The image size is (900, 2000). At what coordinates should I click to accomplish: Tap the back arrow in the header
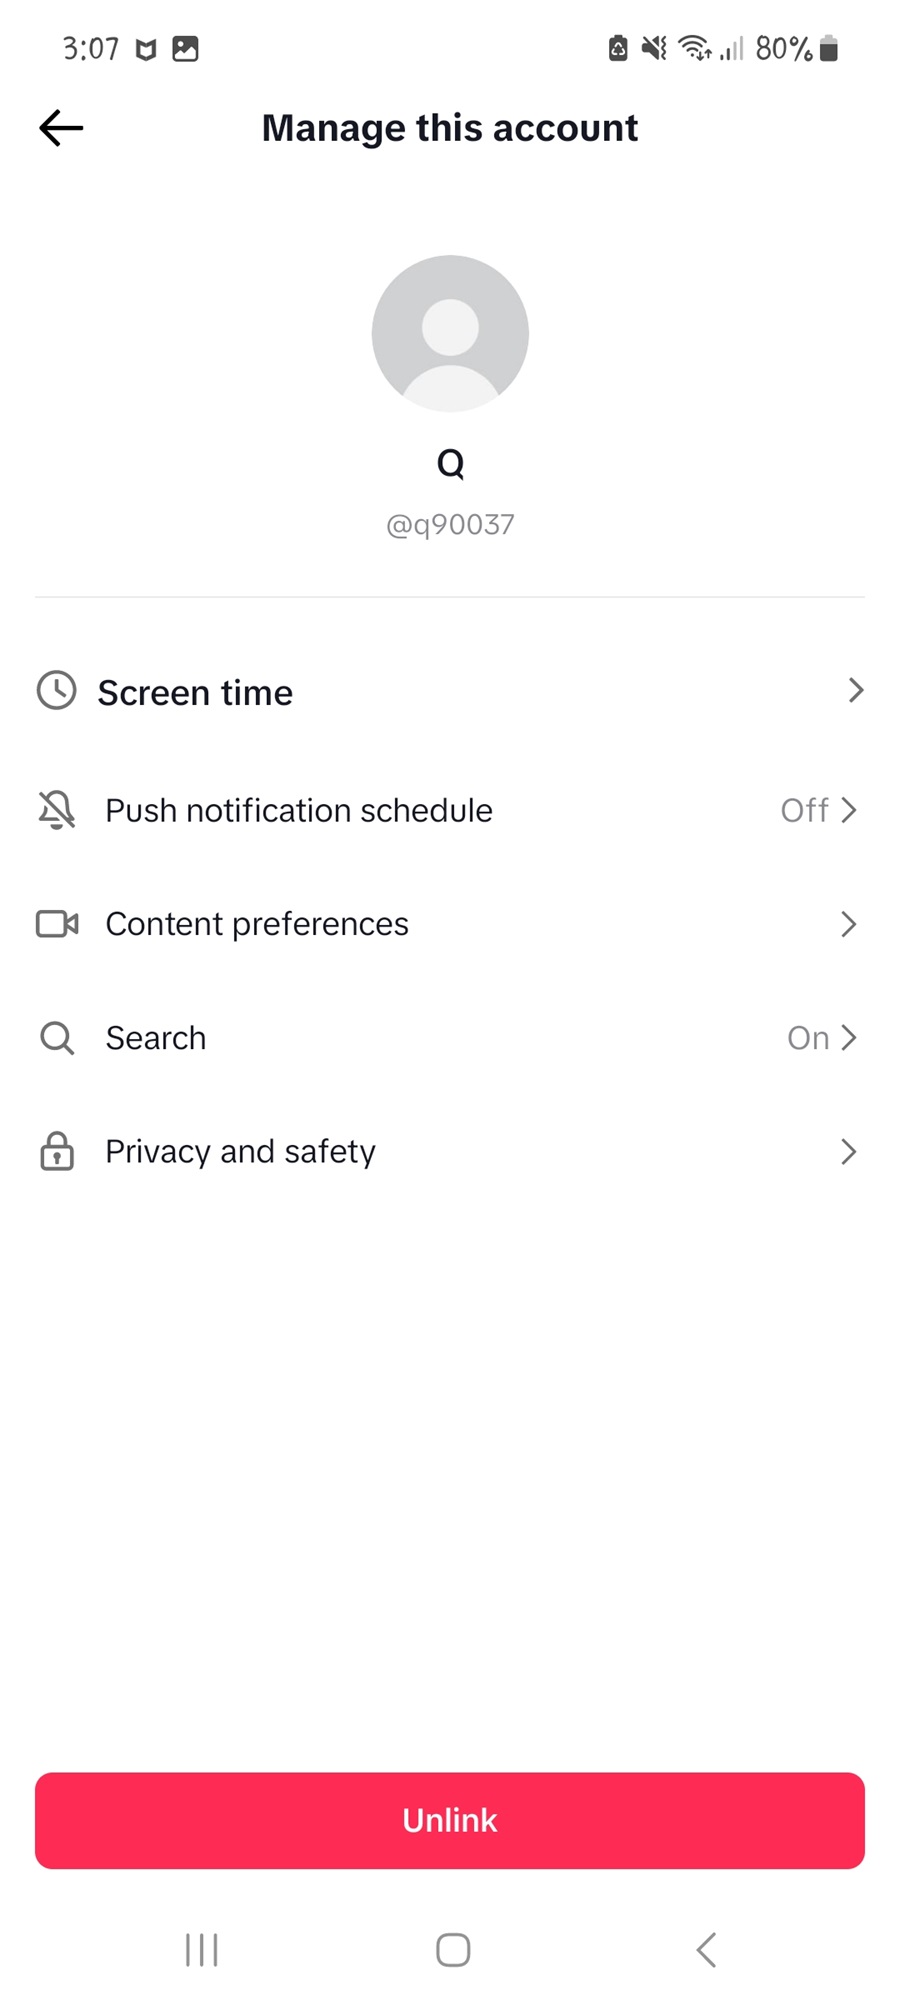[61, 128]
